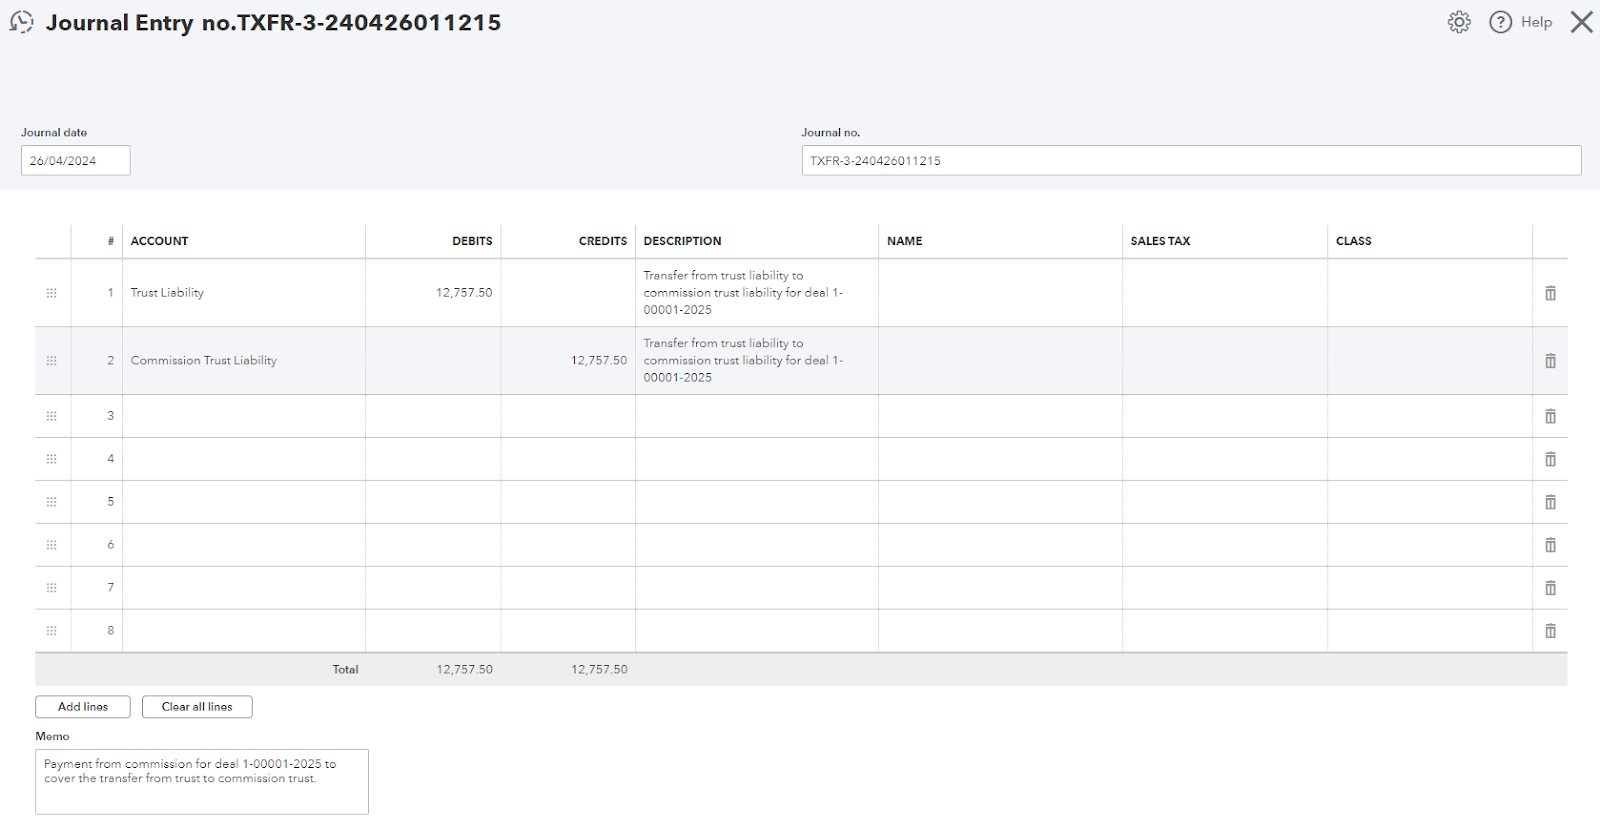Click the DEBITS column header
Viewport: 1600px width, 829px height.
point(472,241)
